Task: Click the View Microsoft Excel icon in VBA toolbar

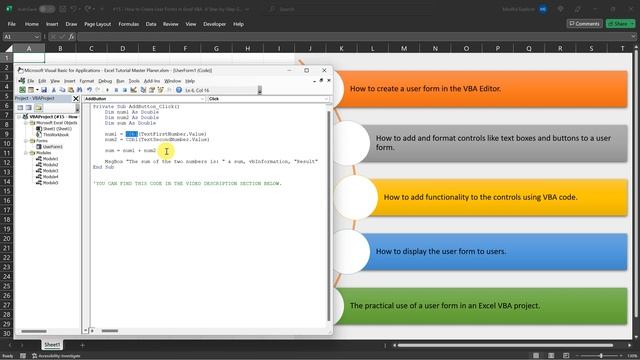Action: [22, 90]
